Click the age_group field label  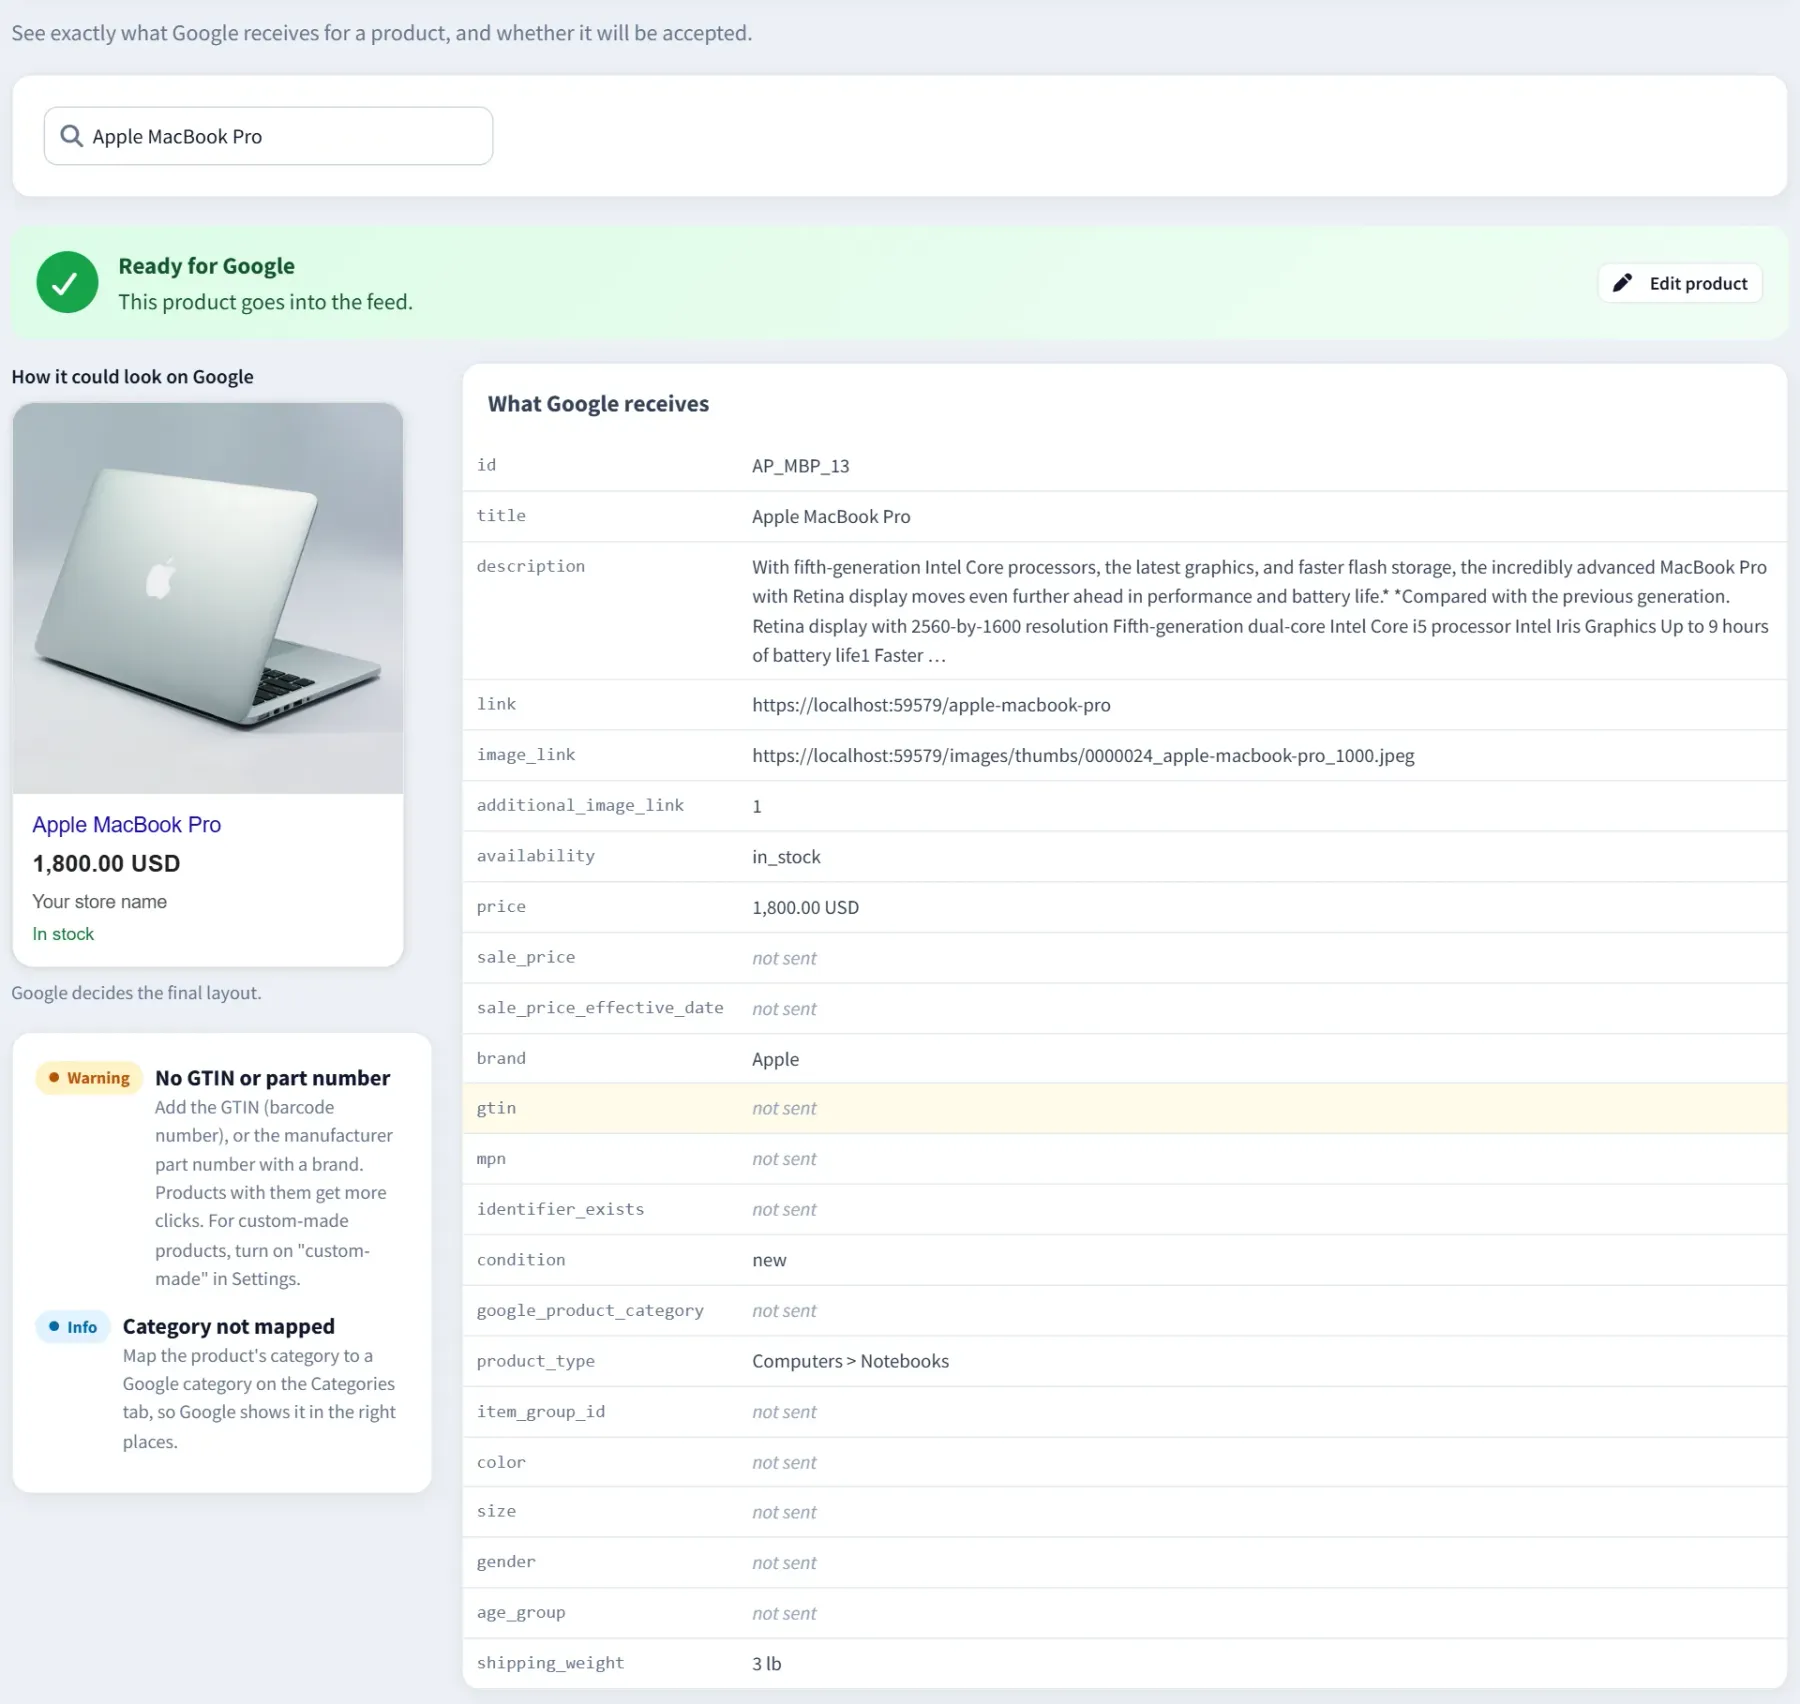(521, 1613)
